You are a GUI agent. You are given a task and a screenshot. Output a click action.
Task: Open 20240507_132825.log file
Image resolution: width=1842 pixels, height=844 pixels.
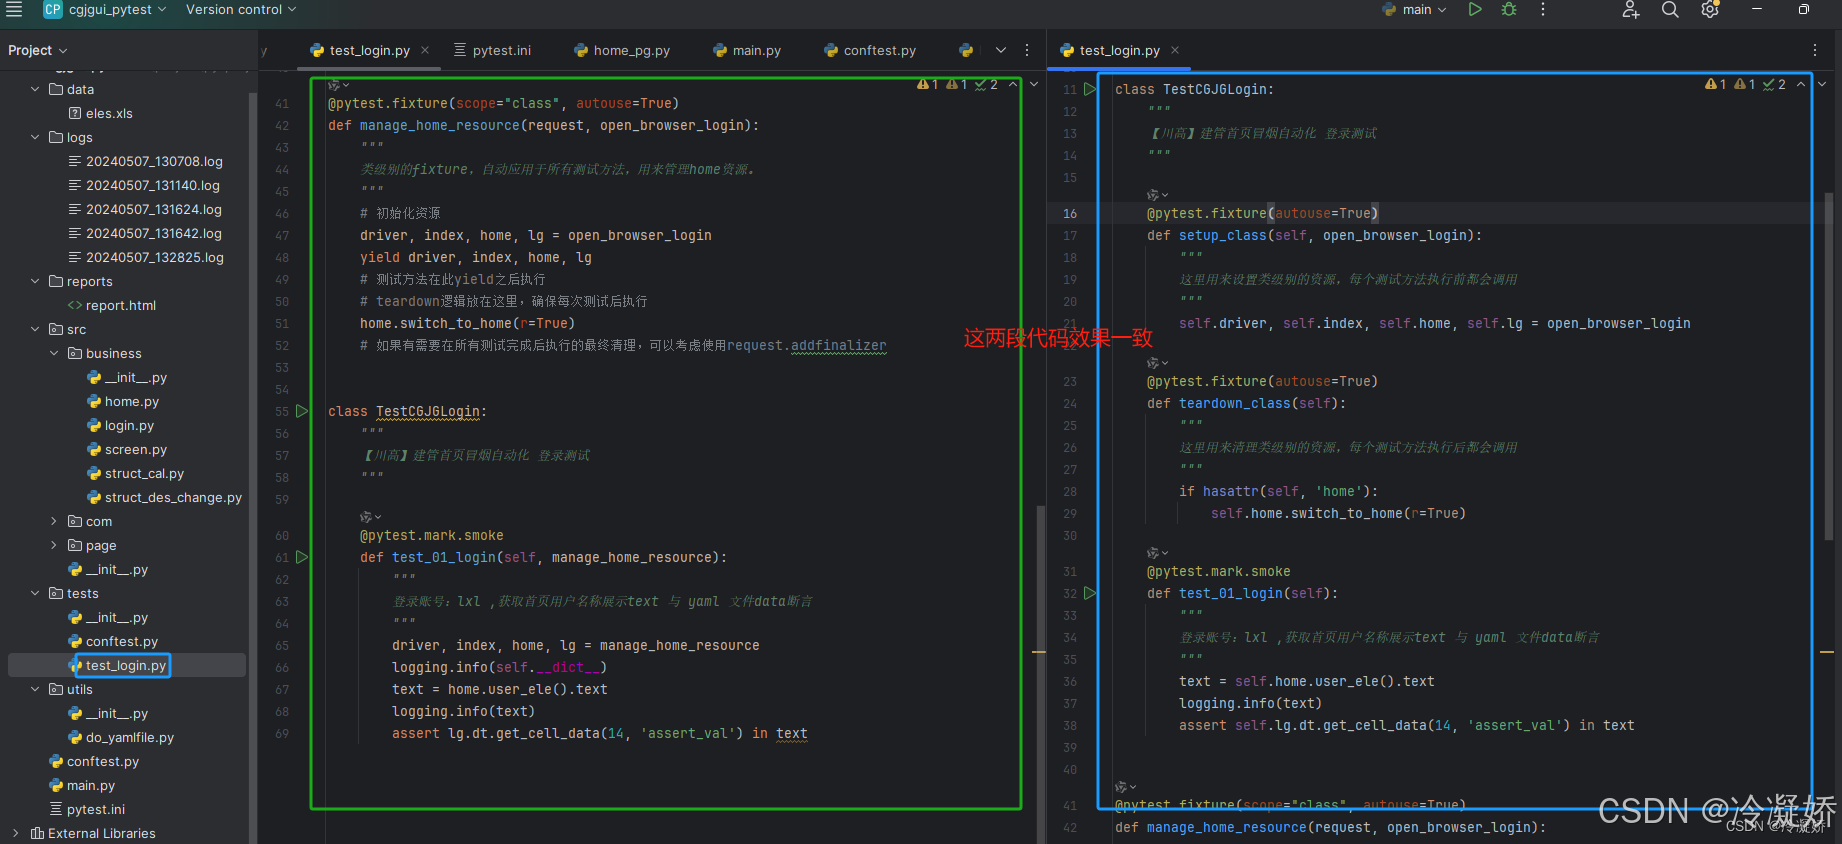coord(154,257)
